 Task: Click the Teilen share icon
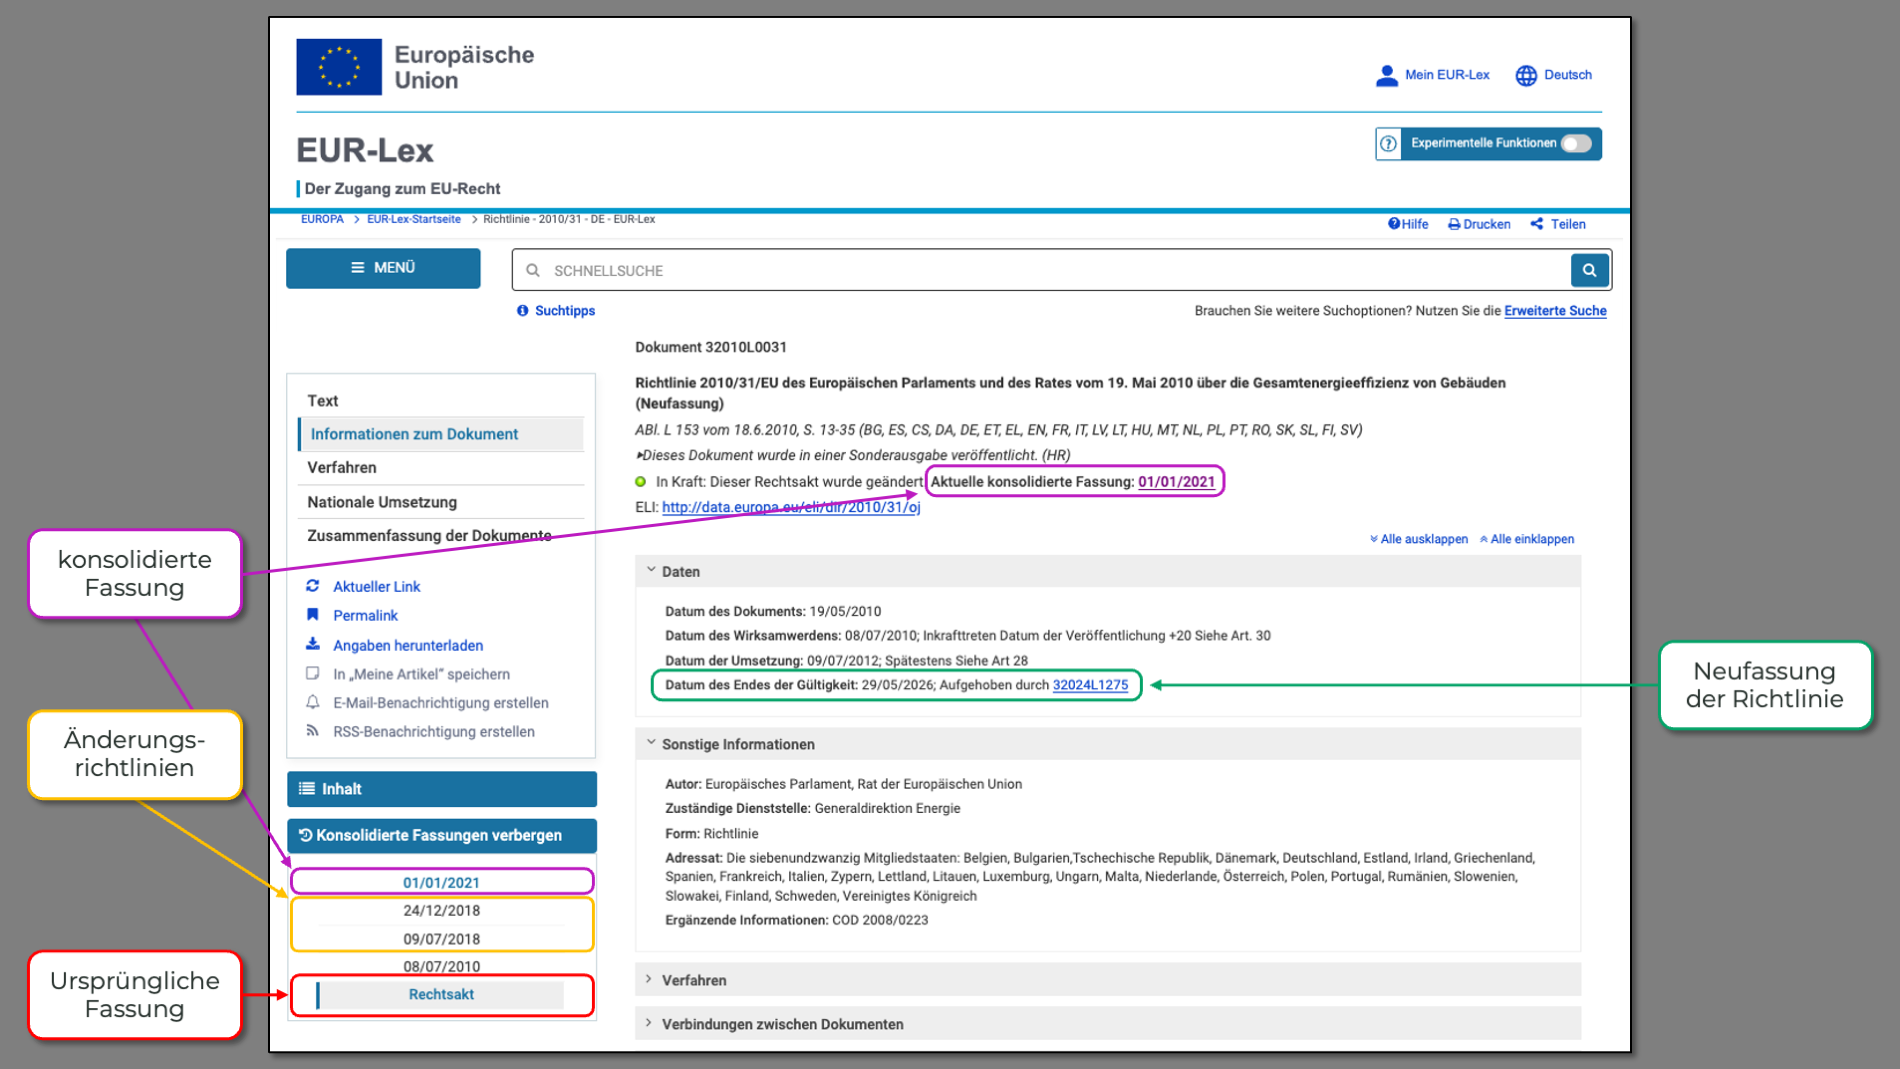[1537, 224]
